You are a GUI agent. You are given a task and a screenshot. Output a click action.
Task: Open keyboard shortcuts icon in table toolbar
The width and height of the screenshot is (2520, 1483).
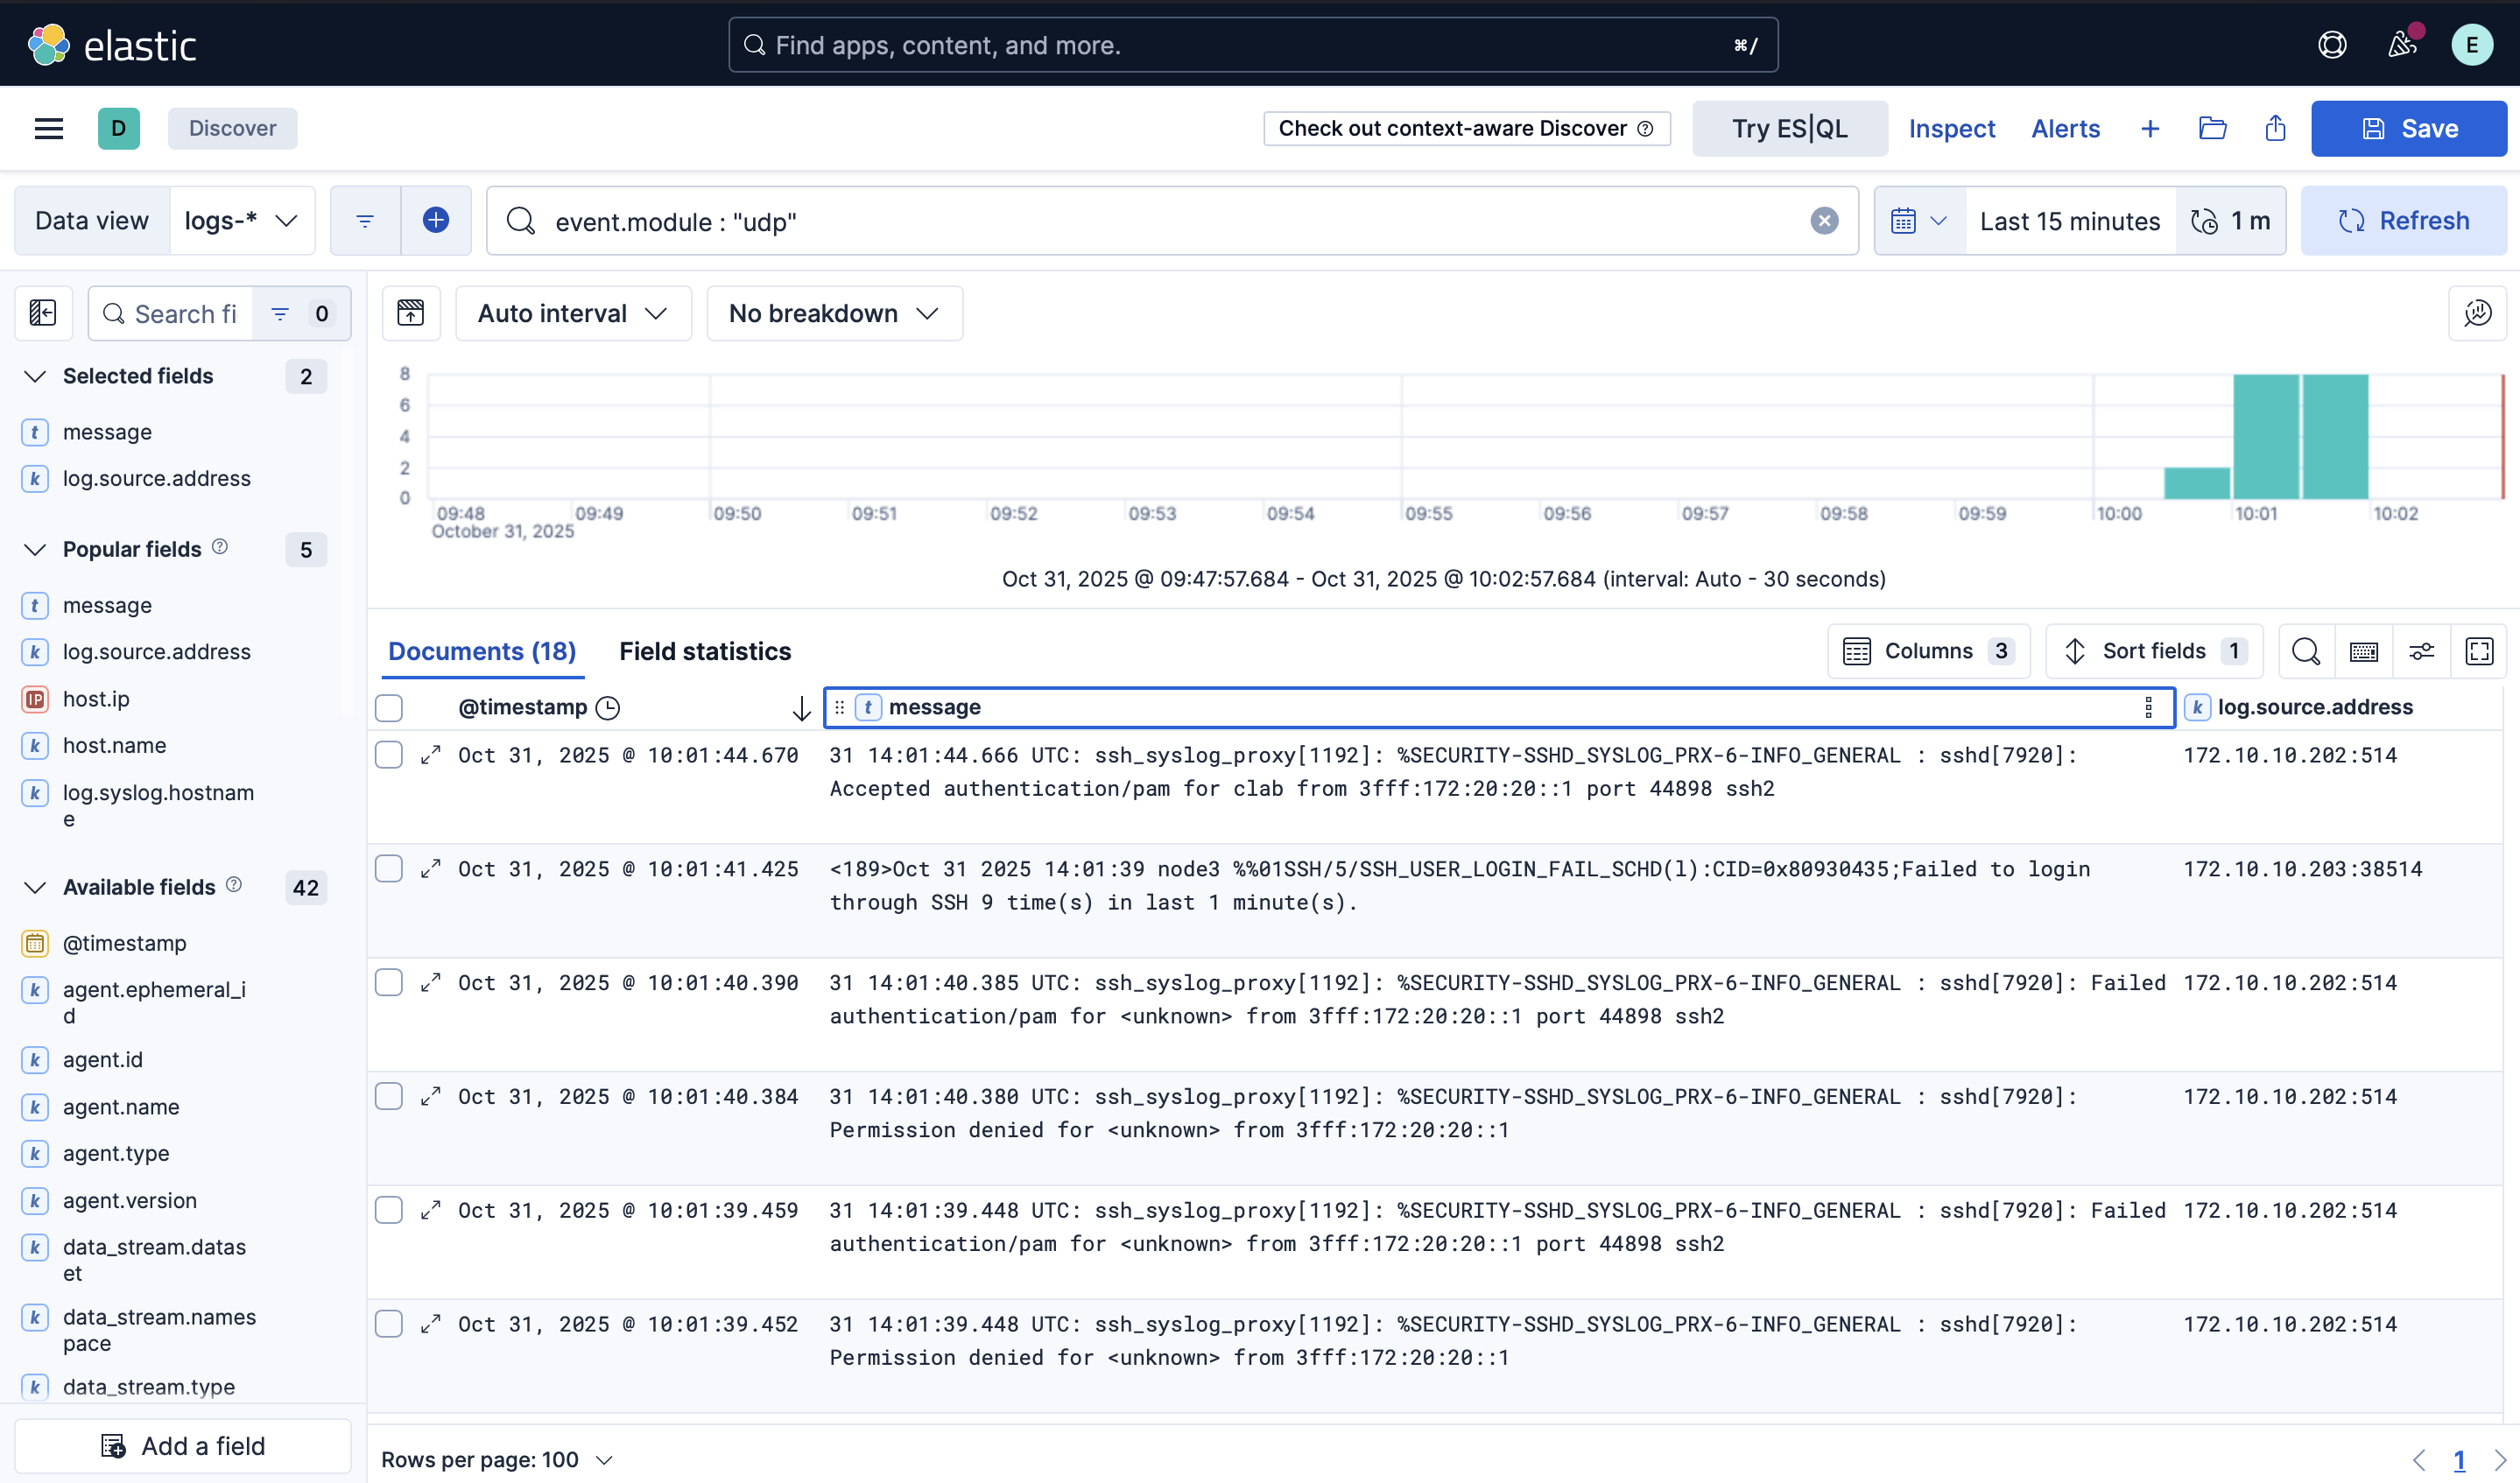[2364, 651]
